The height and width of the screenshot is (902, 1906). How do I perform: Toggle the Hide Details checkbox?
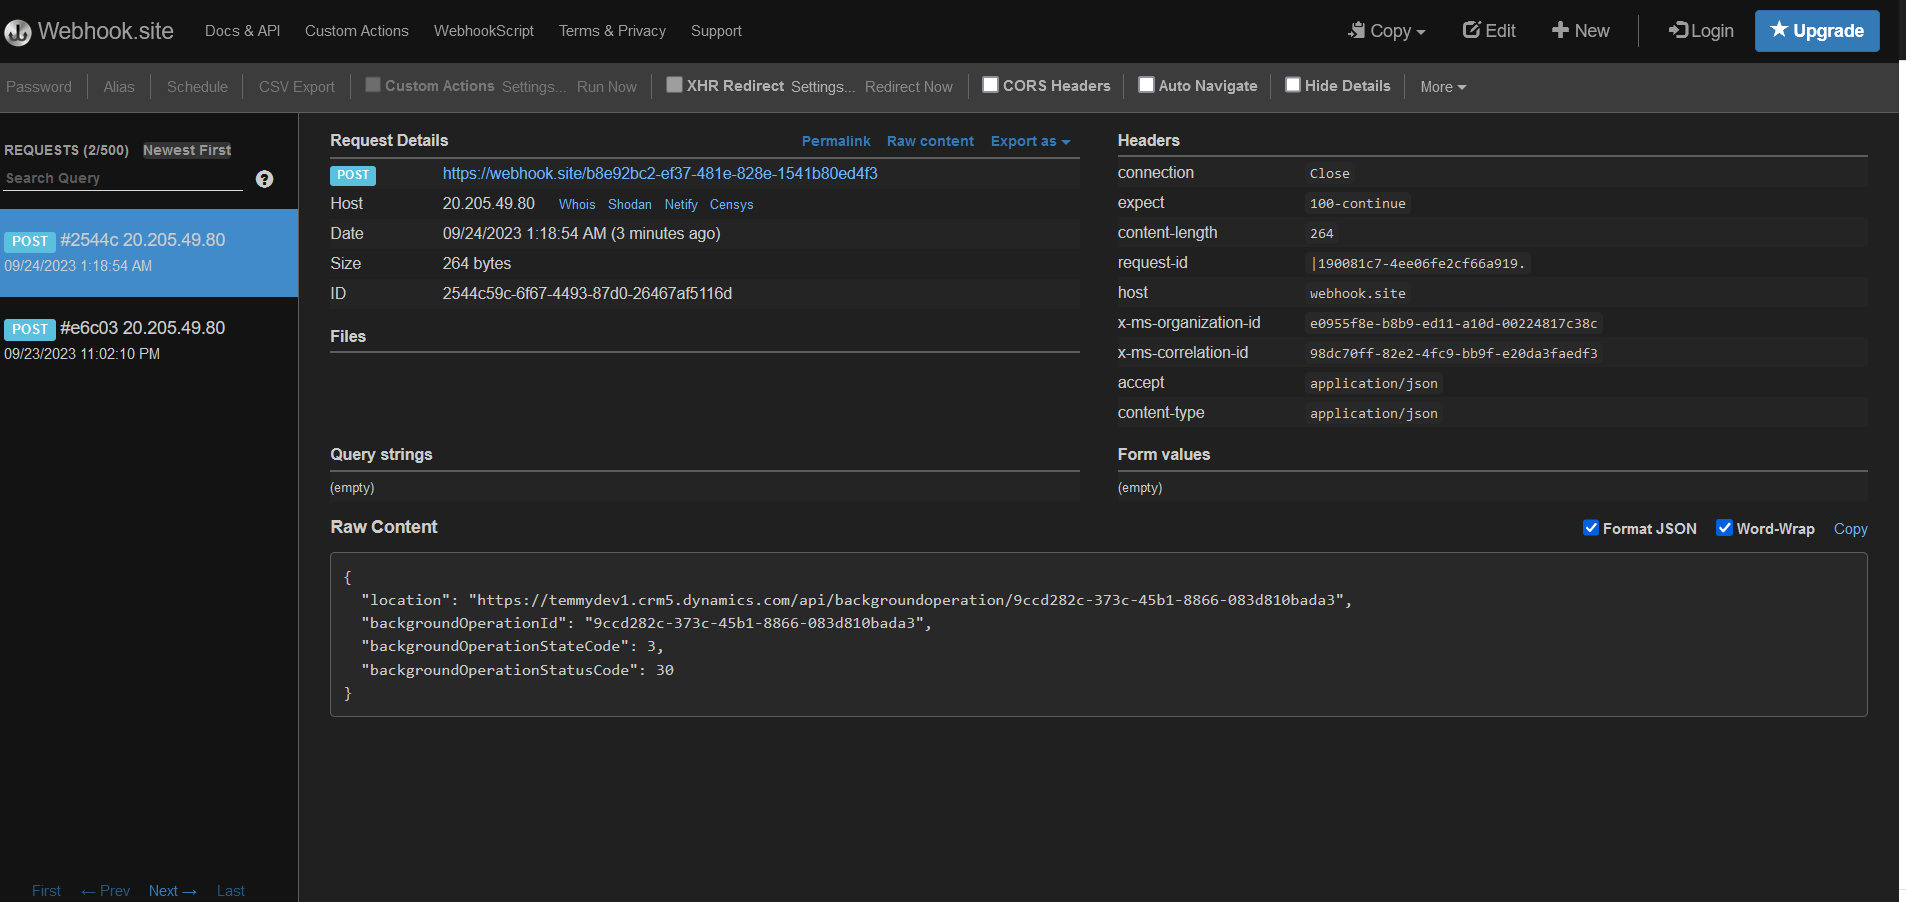coord(1293,85)
